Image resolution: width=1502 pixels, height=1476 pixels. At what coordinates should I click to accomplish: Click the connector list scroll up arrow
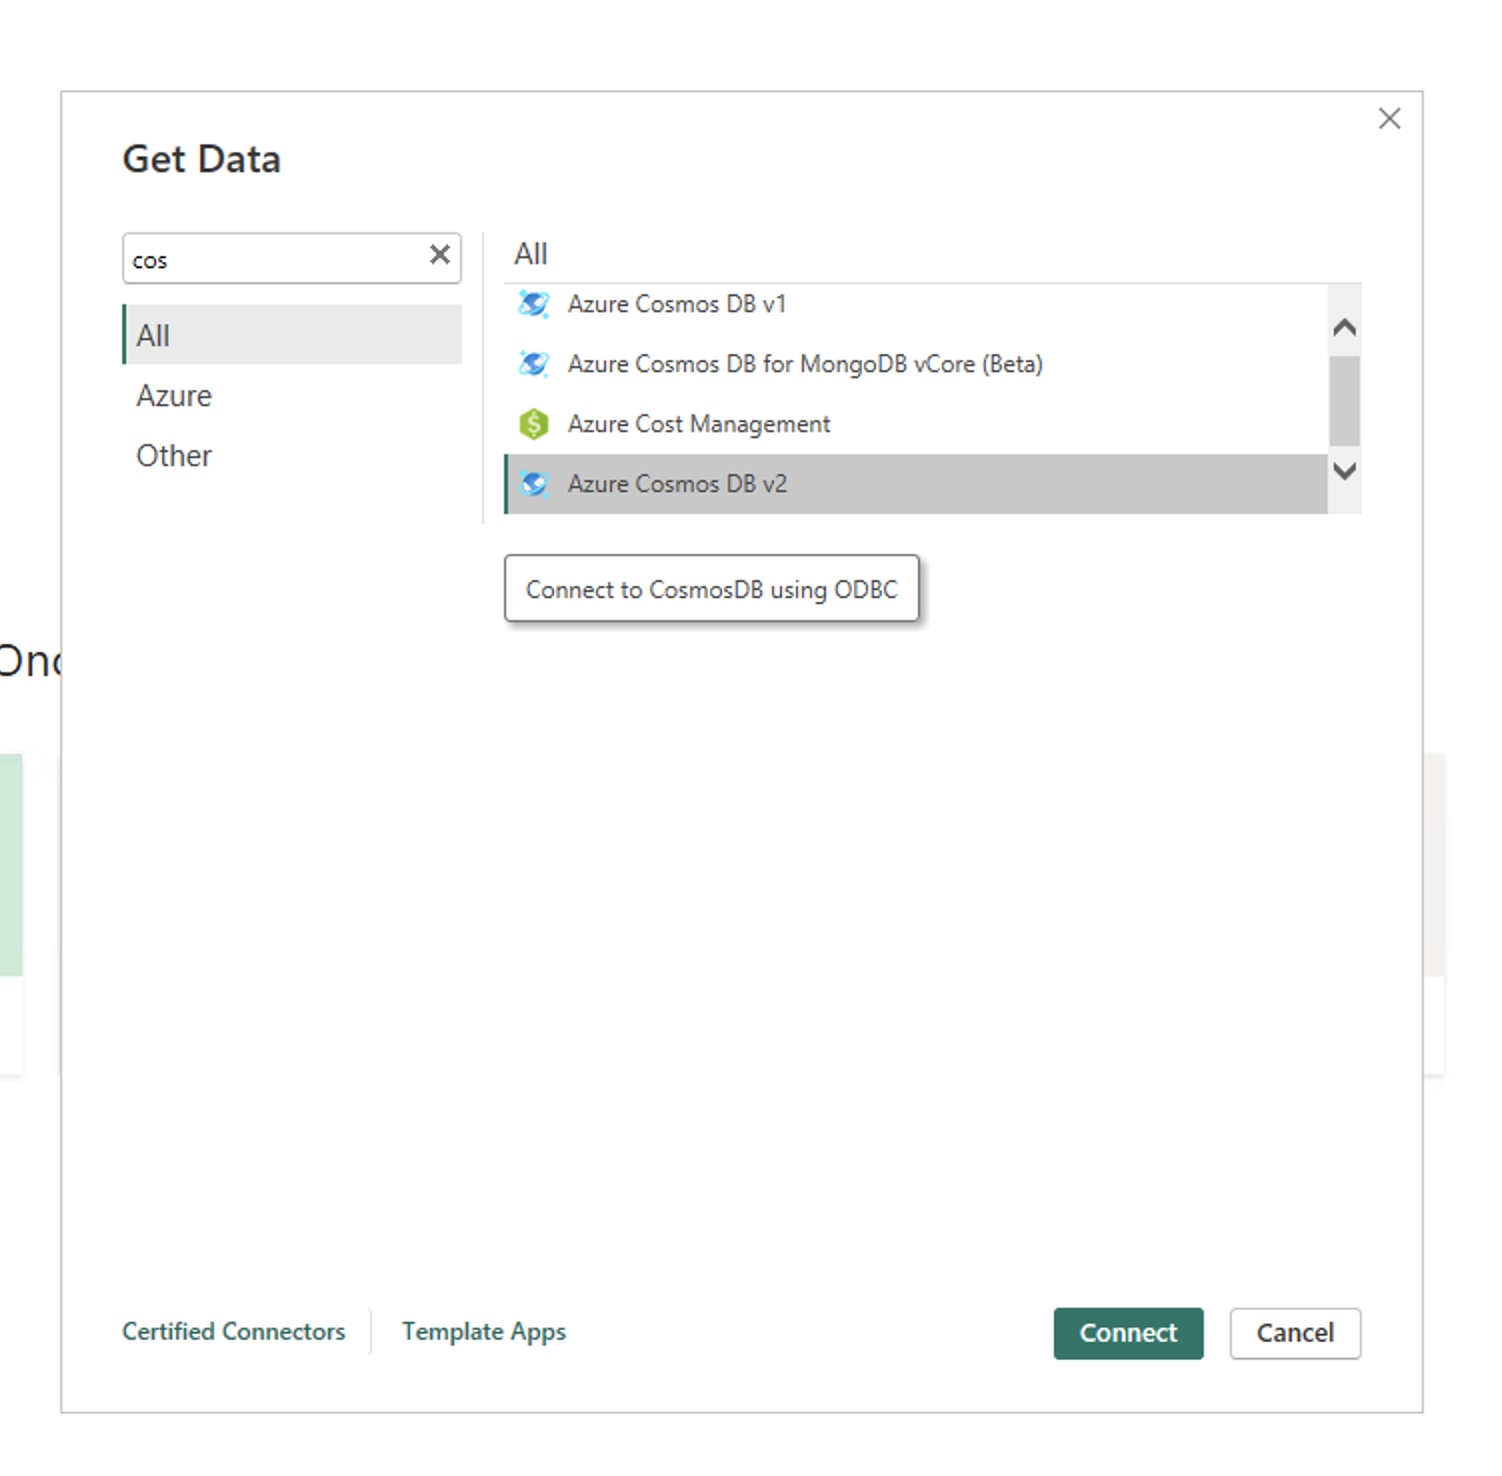[1345, 327]
